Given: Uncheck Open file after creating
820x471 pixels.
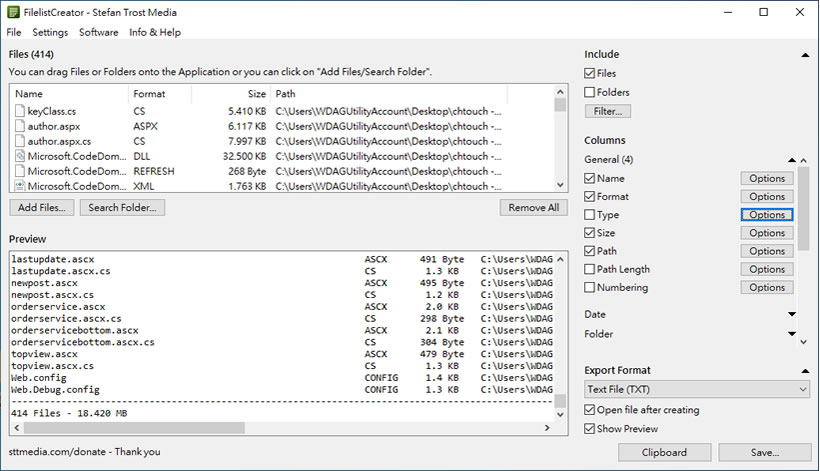Looking at the screenshot, I should (590, 410).
